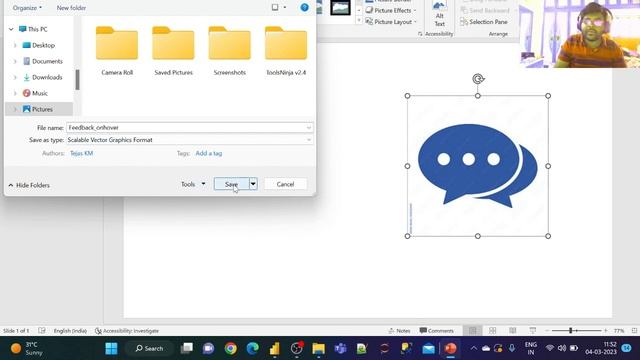The width and height of the screenshot is (640, 360).
Task: Click the rotation handle above the picture
Action: pos(478,79)
